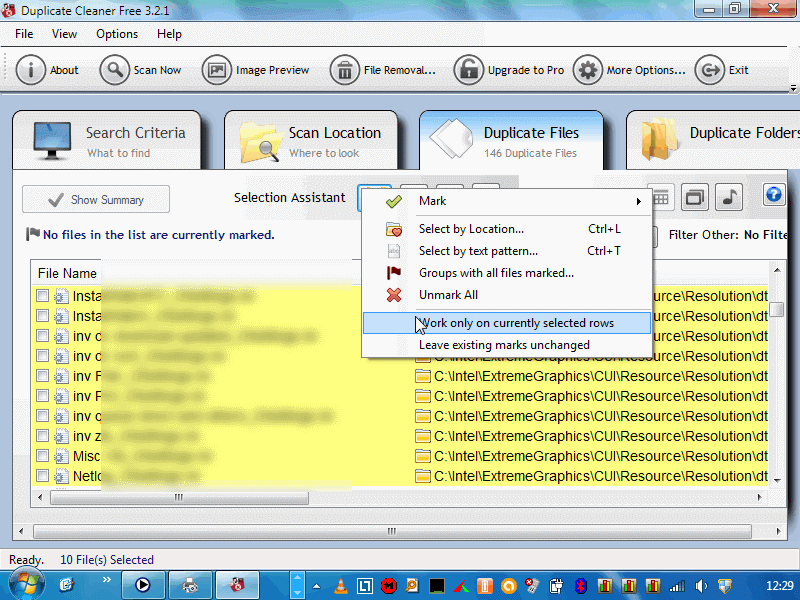The image size is (800, 600).
Task: Choose Unmark All from the menu
Action: 448,295
